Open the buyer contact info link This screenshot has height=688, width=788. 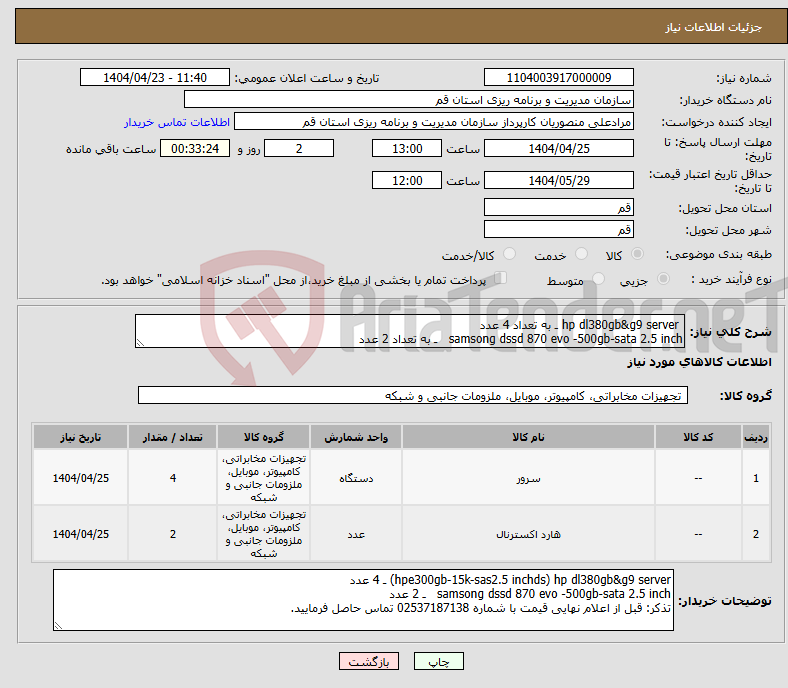point(177,122)
